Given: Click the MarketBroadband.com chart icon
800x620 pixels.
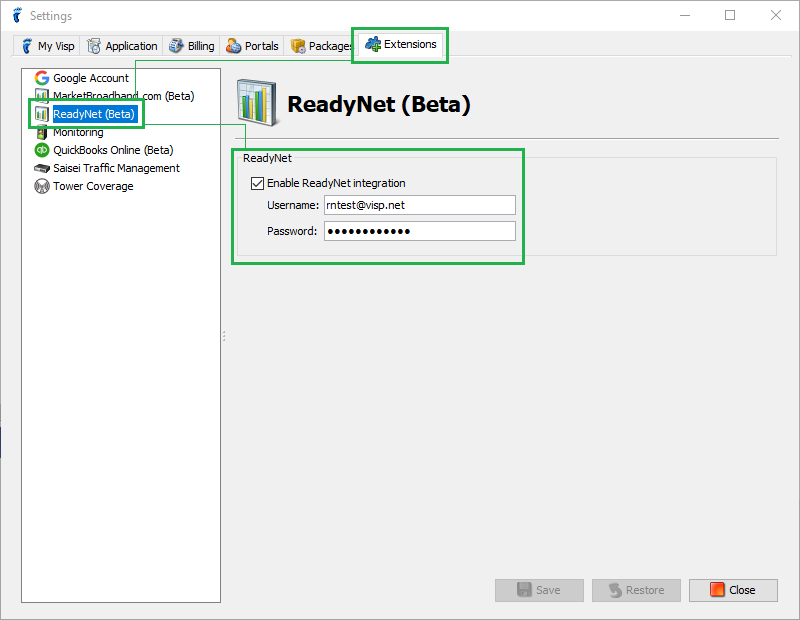Looking at the screenshot, I should (x=42, y=95).
